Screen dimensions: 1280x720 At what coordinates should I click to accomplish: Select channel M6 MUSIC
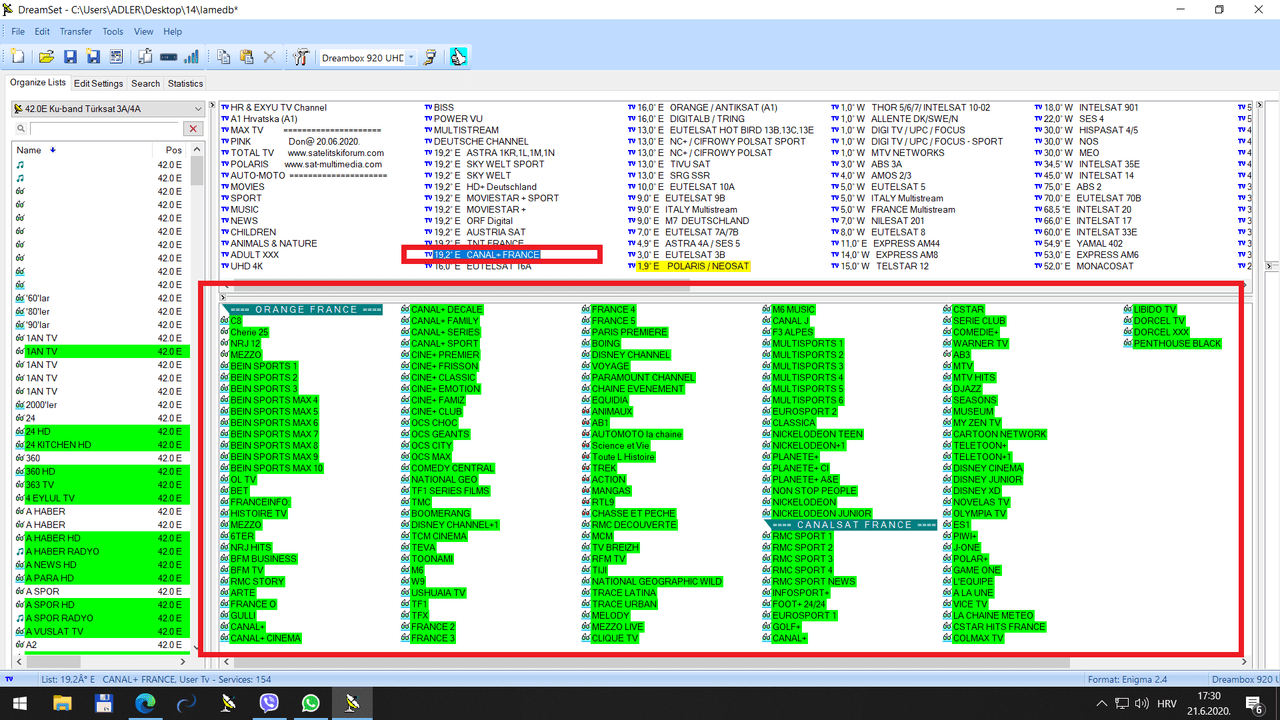coord(793,310)
